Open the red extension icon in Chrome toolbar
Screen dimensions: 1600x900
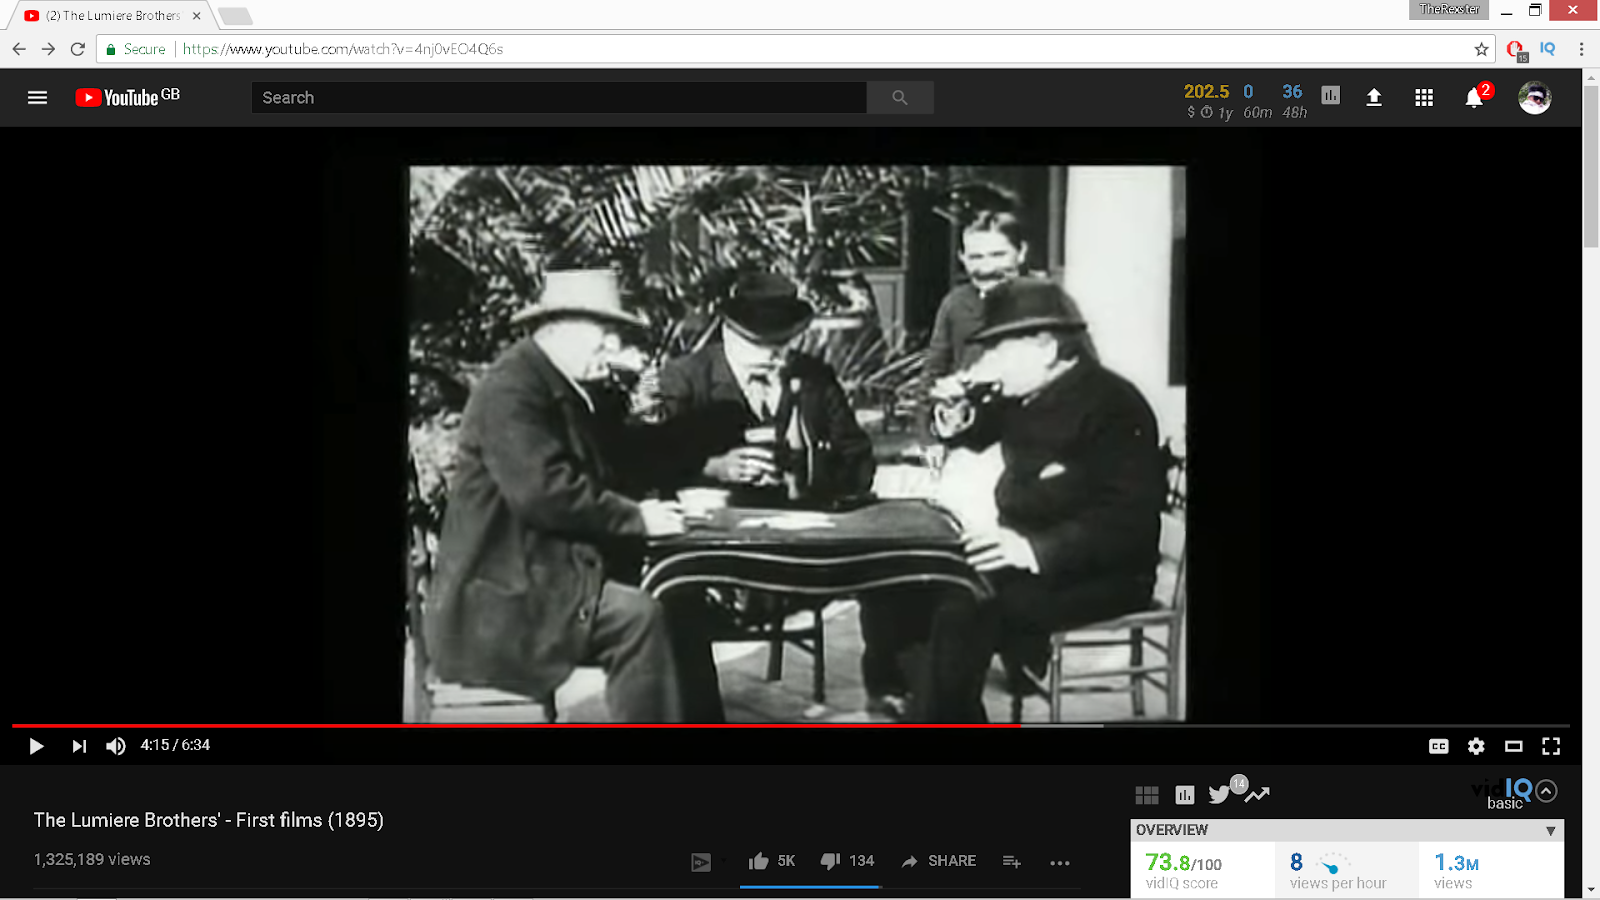pyautogui.click(x=1516, y=50)
